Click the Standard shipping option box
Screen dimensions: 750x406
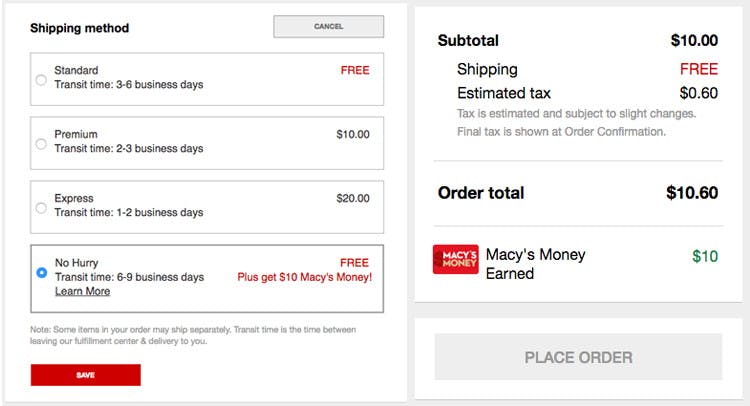pyautogui.click(x=207, y=79)
